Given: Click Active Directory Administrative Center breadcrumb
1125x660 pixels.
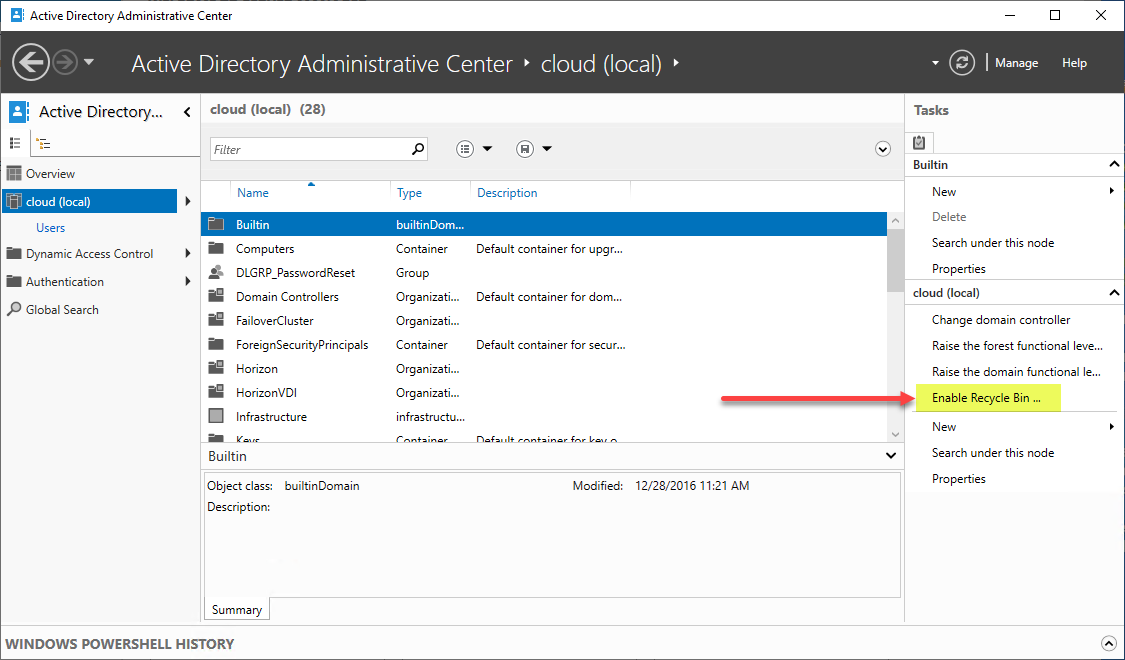Looking at the screenshot, I should (322, 64).
